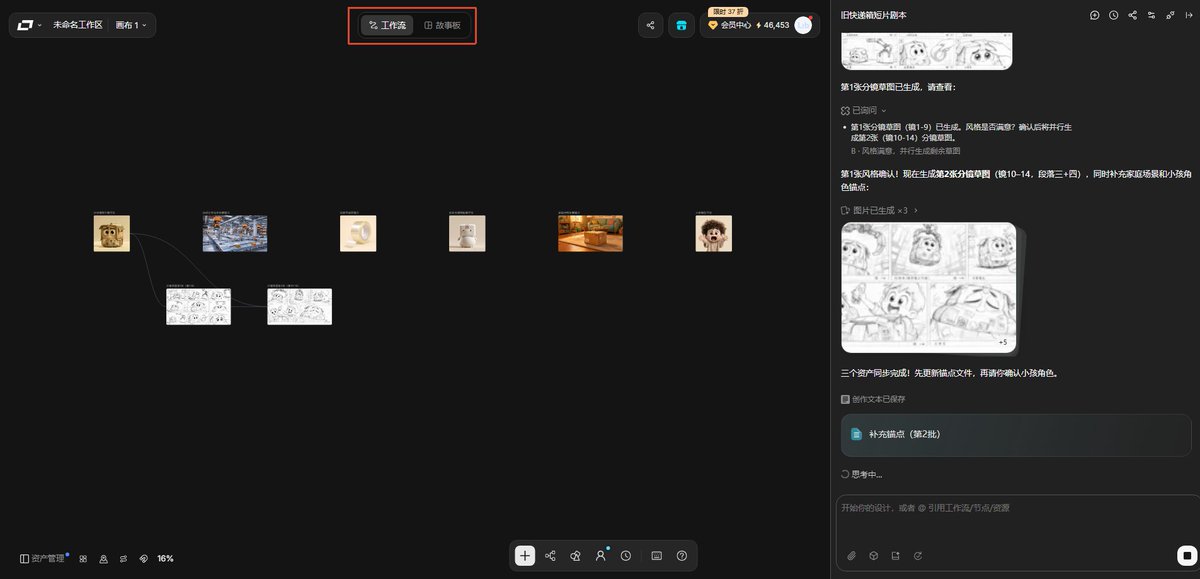
Task: Stop the generation with the stop button
Action: 1186,555
